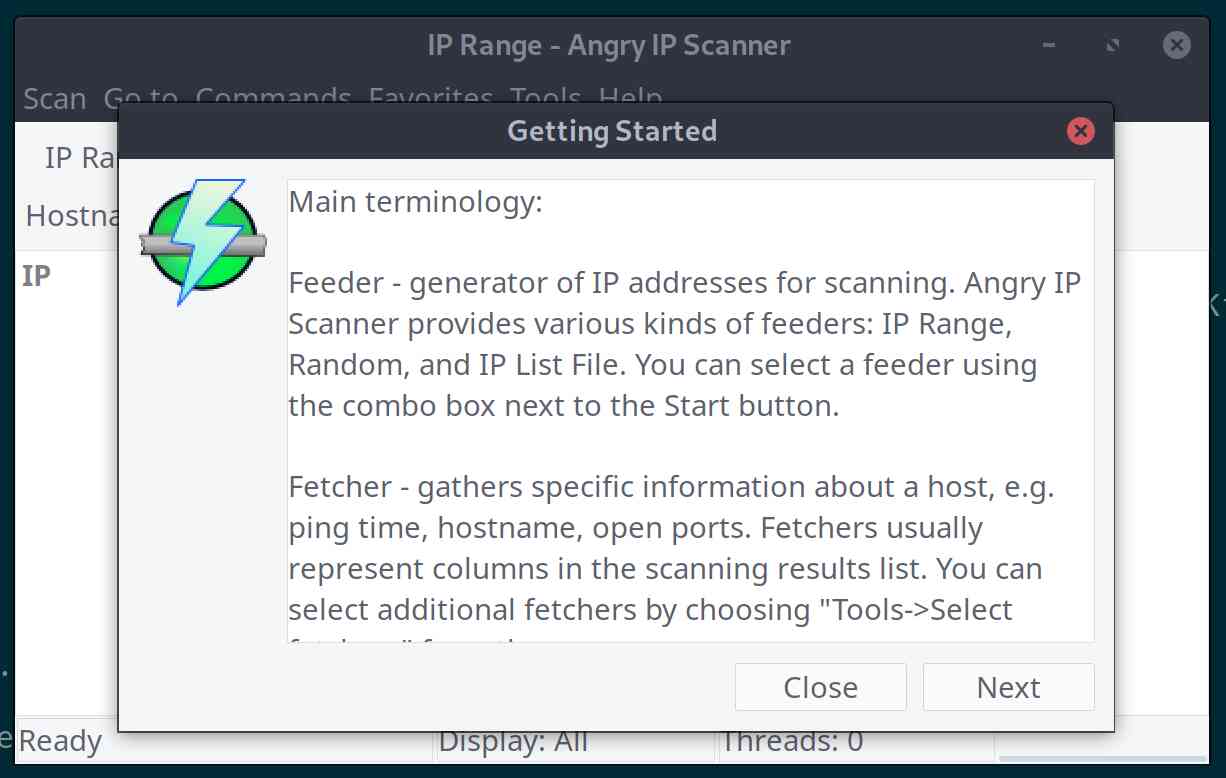Minimize the Angry IP Scanner main window

(1049, 45)
